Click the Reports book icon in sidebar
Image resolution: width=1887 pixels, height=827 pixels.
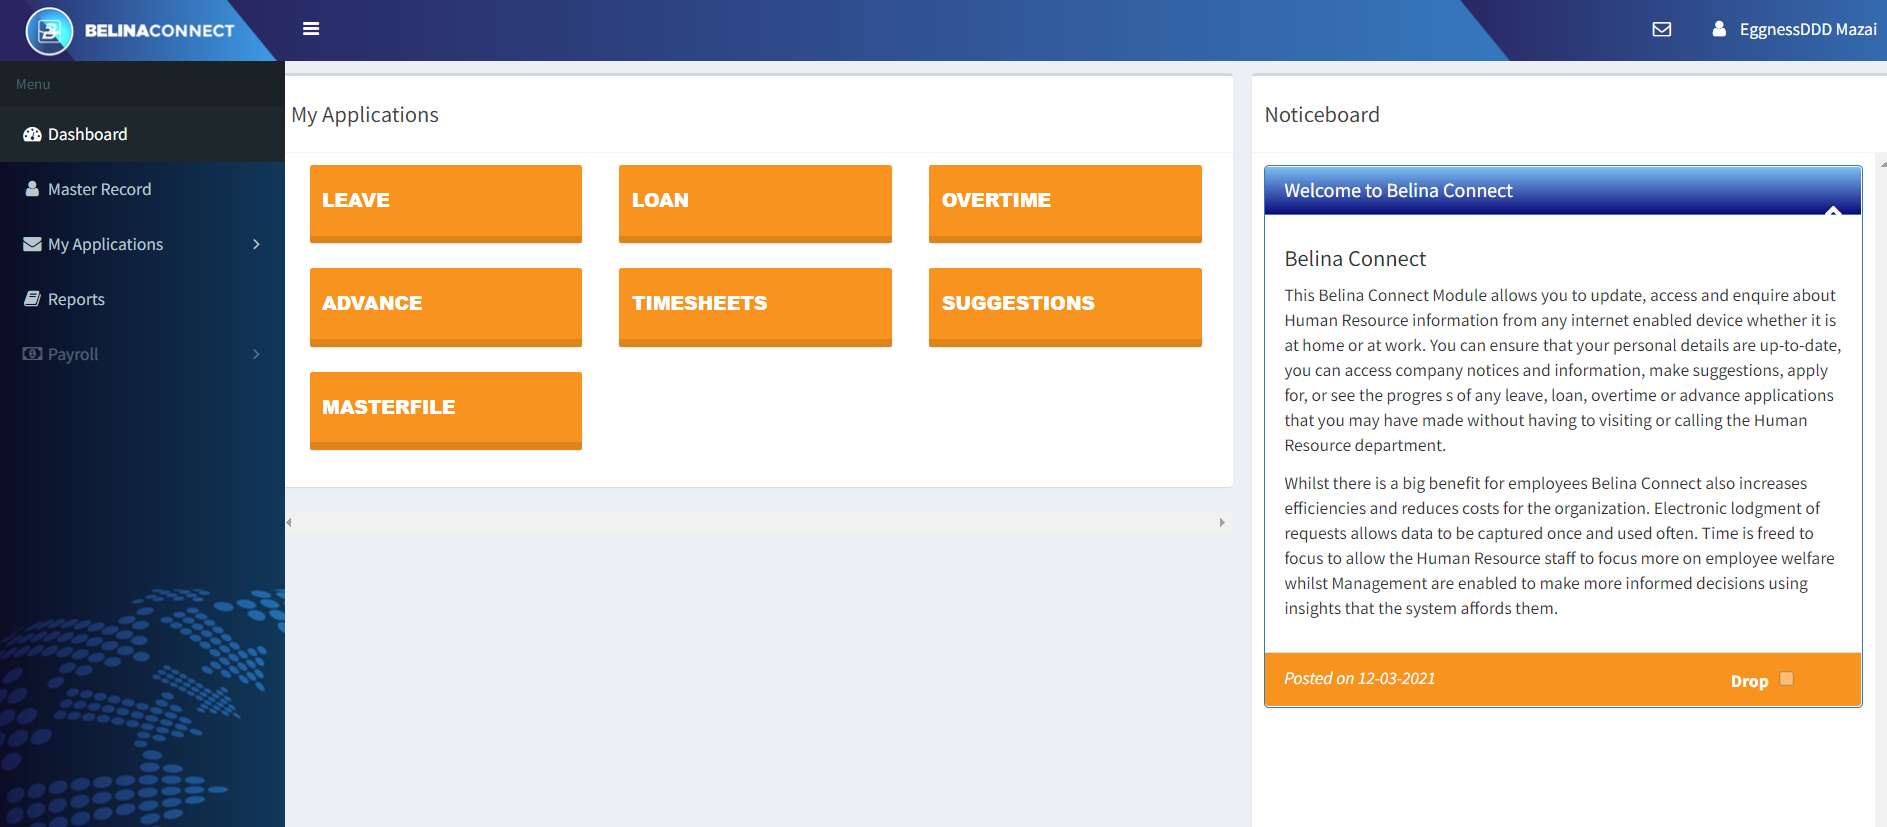[32, 299]
